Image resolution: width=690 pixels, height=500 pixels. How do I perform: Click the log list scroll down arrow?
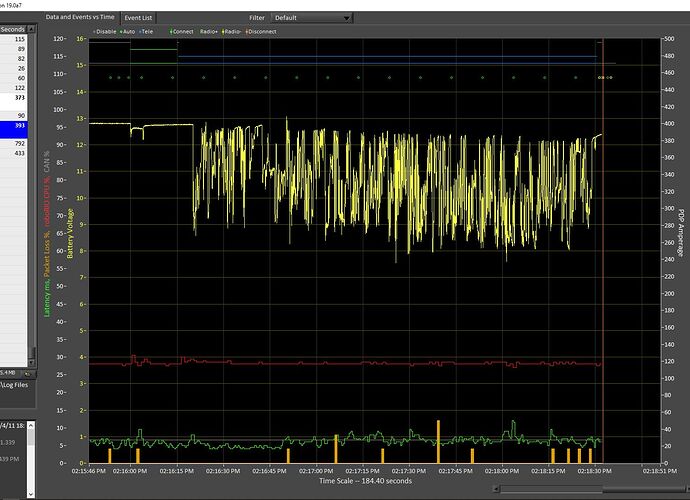pyautogui.click(x=32, y=362)
